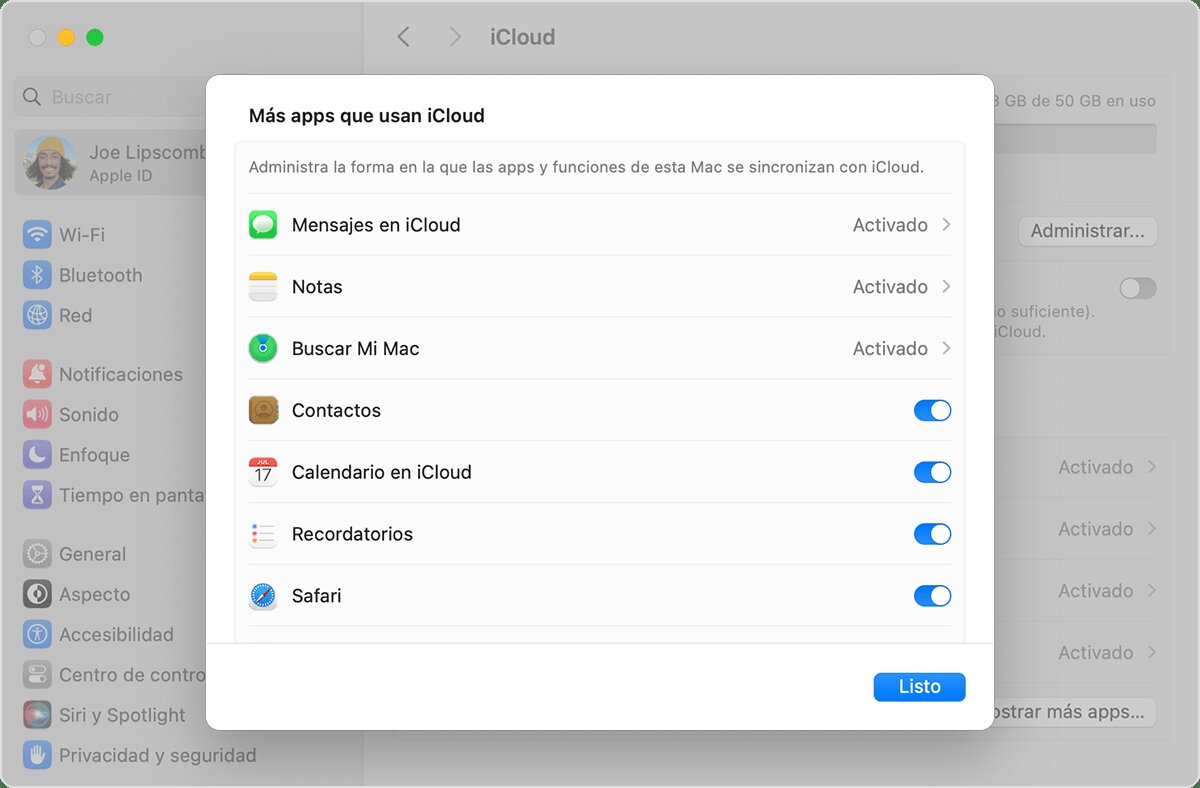
Task: Click the Red globe icon
Action: point(37,315)
